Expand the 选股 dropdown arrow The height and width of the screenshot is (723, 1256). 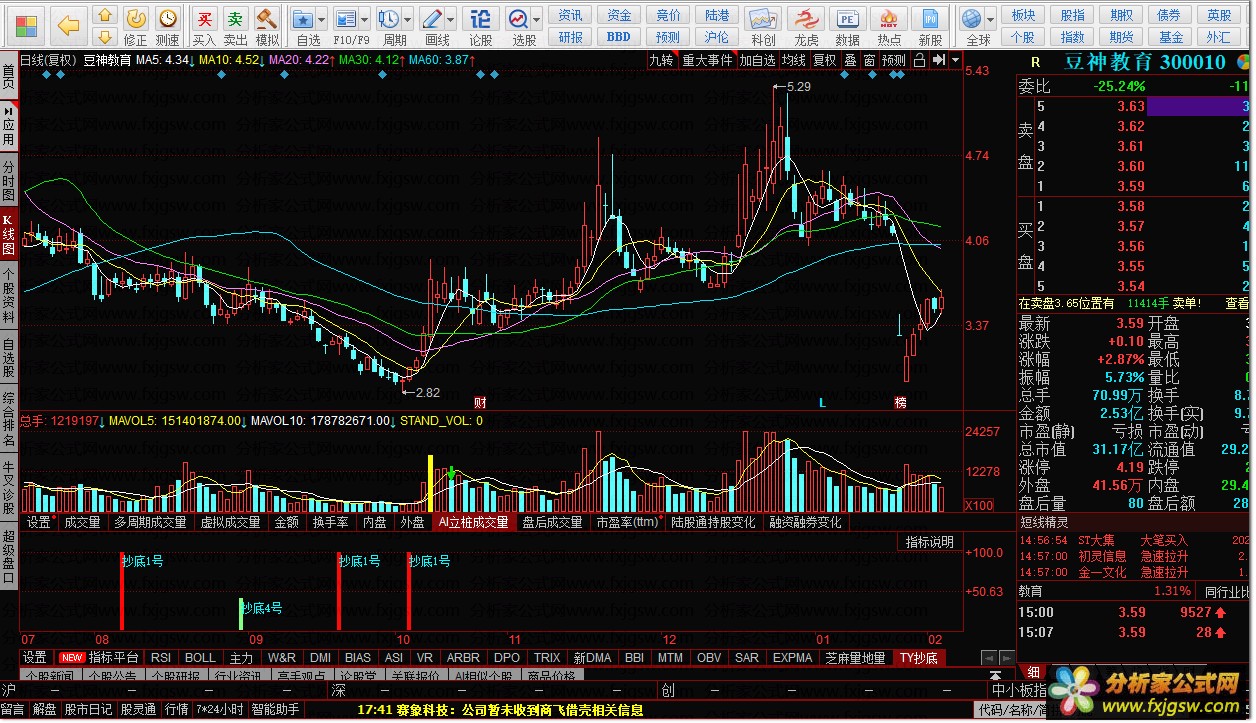(x=537, y=19)
